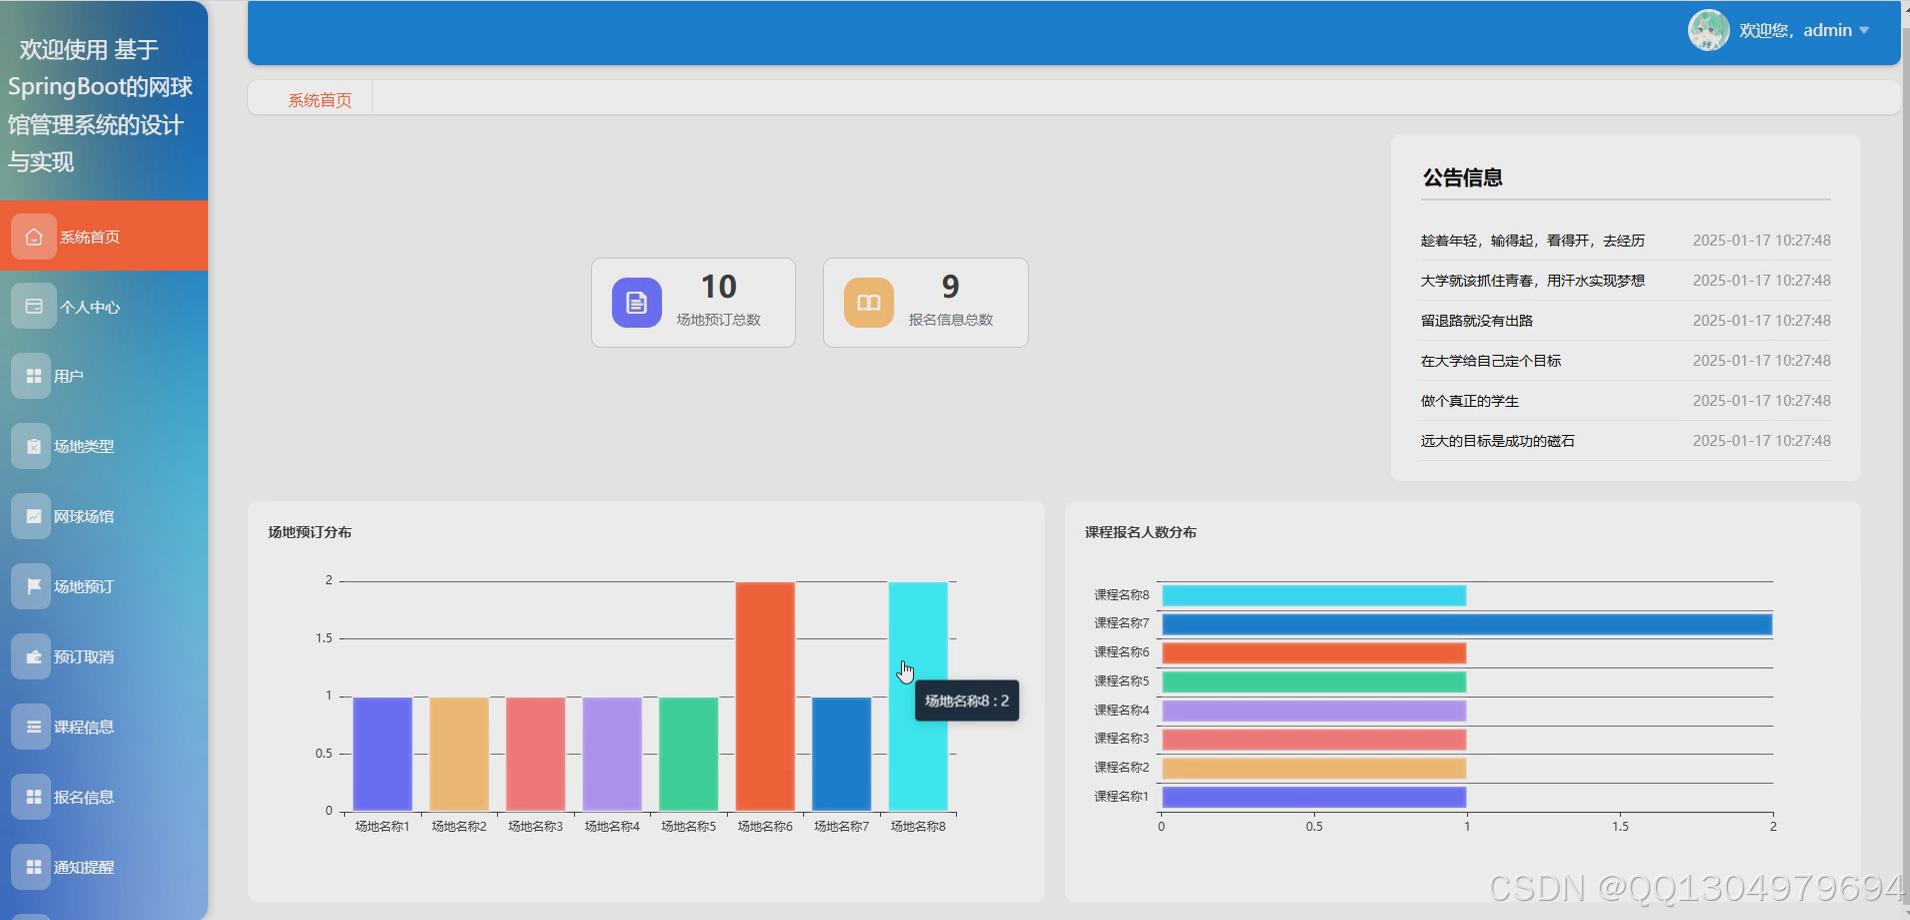Expand the admin account dropdown arrow
The width and height of the screenshot is (1910, 920).
tap(1864, 31)
